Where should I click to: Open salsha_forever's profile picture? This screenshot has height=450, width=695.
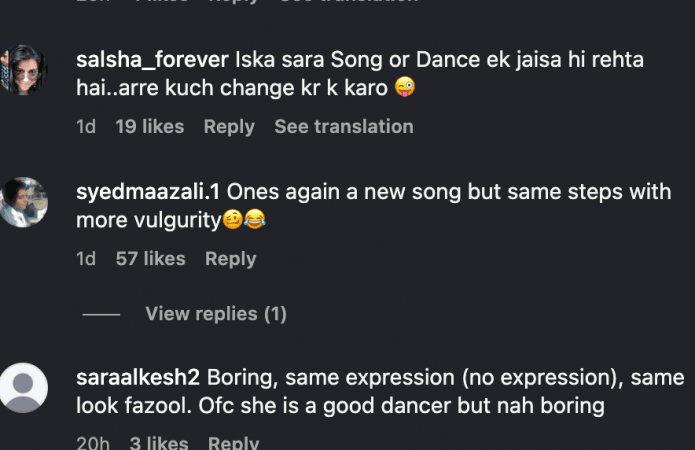point(24,70)
